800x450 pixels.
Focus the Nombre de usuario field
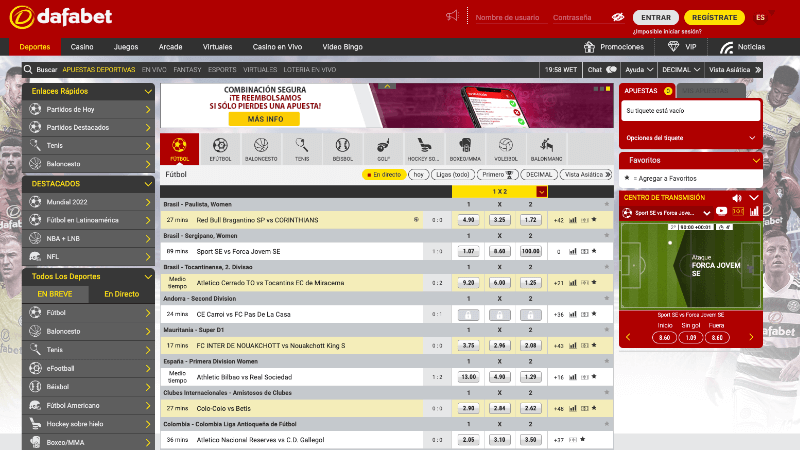(x=510, y=17)
